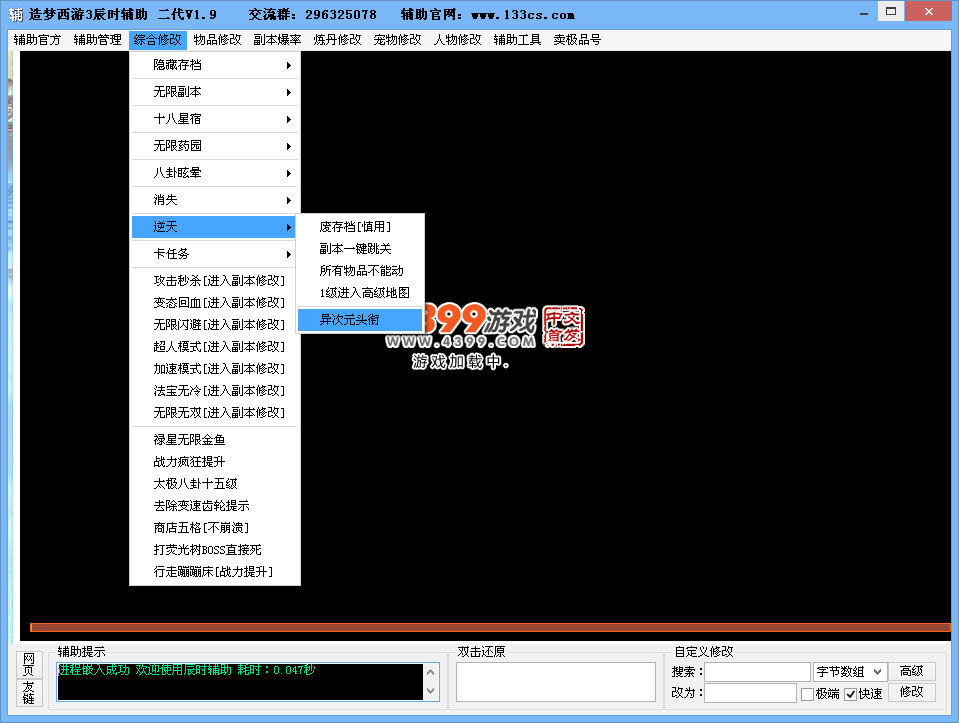The height and width of the screenshot is (723, 959).
Task: Click the 修改 button
Action: 911,692
